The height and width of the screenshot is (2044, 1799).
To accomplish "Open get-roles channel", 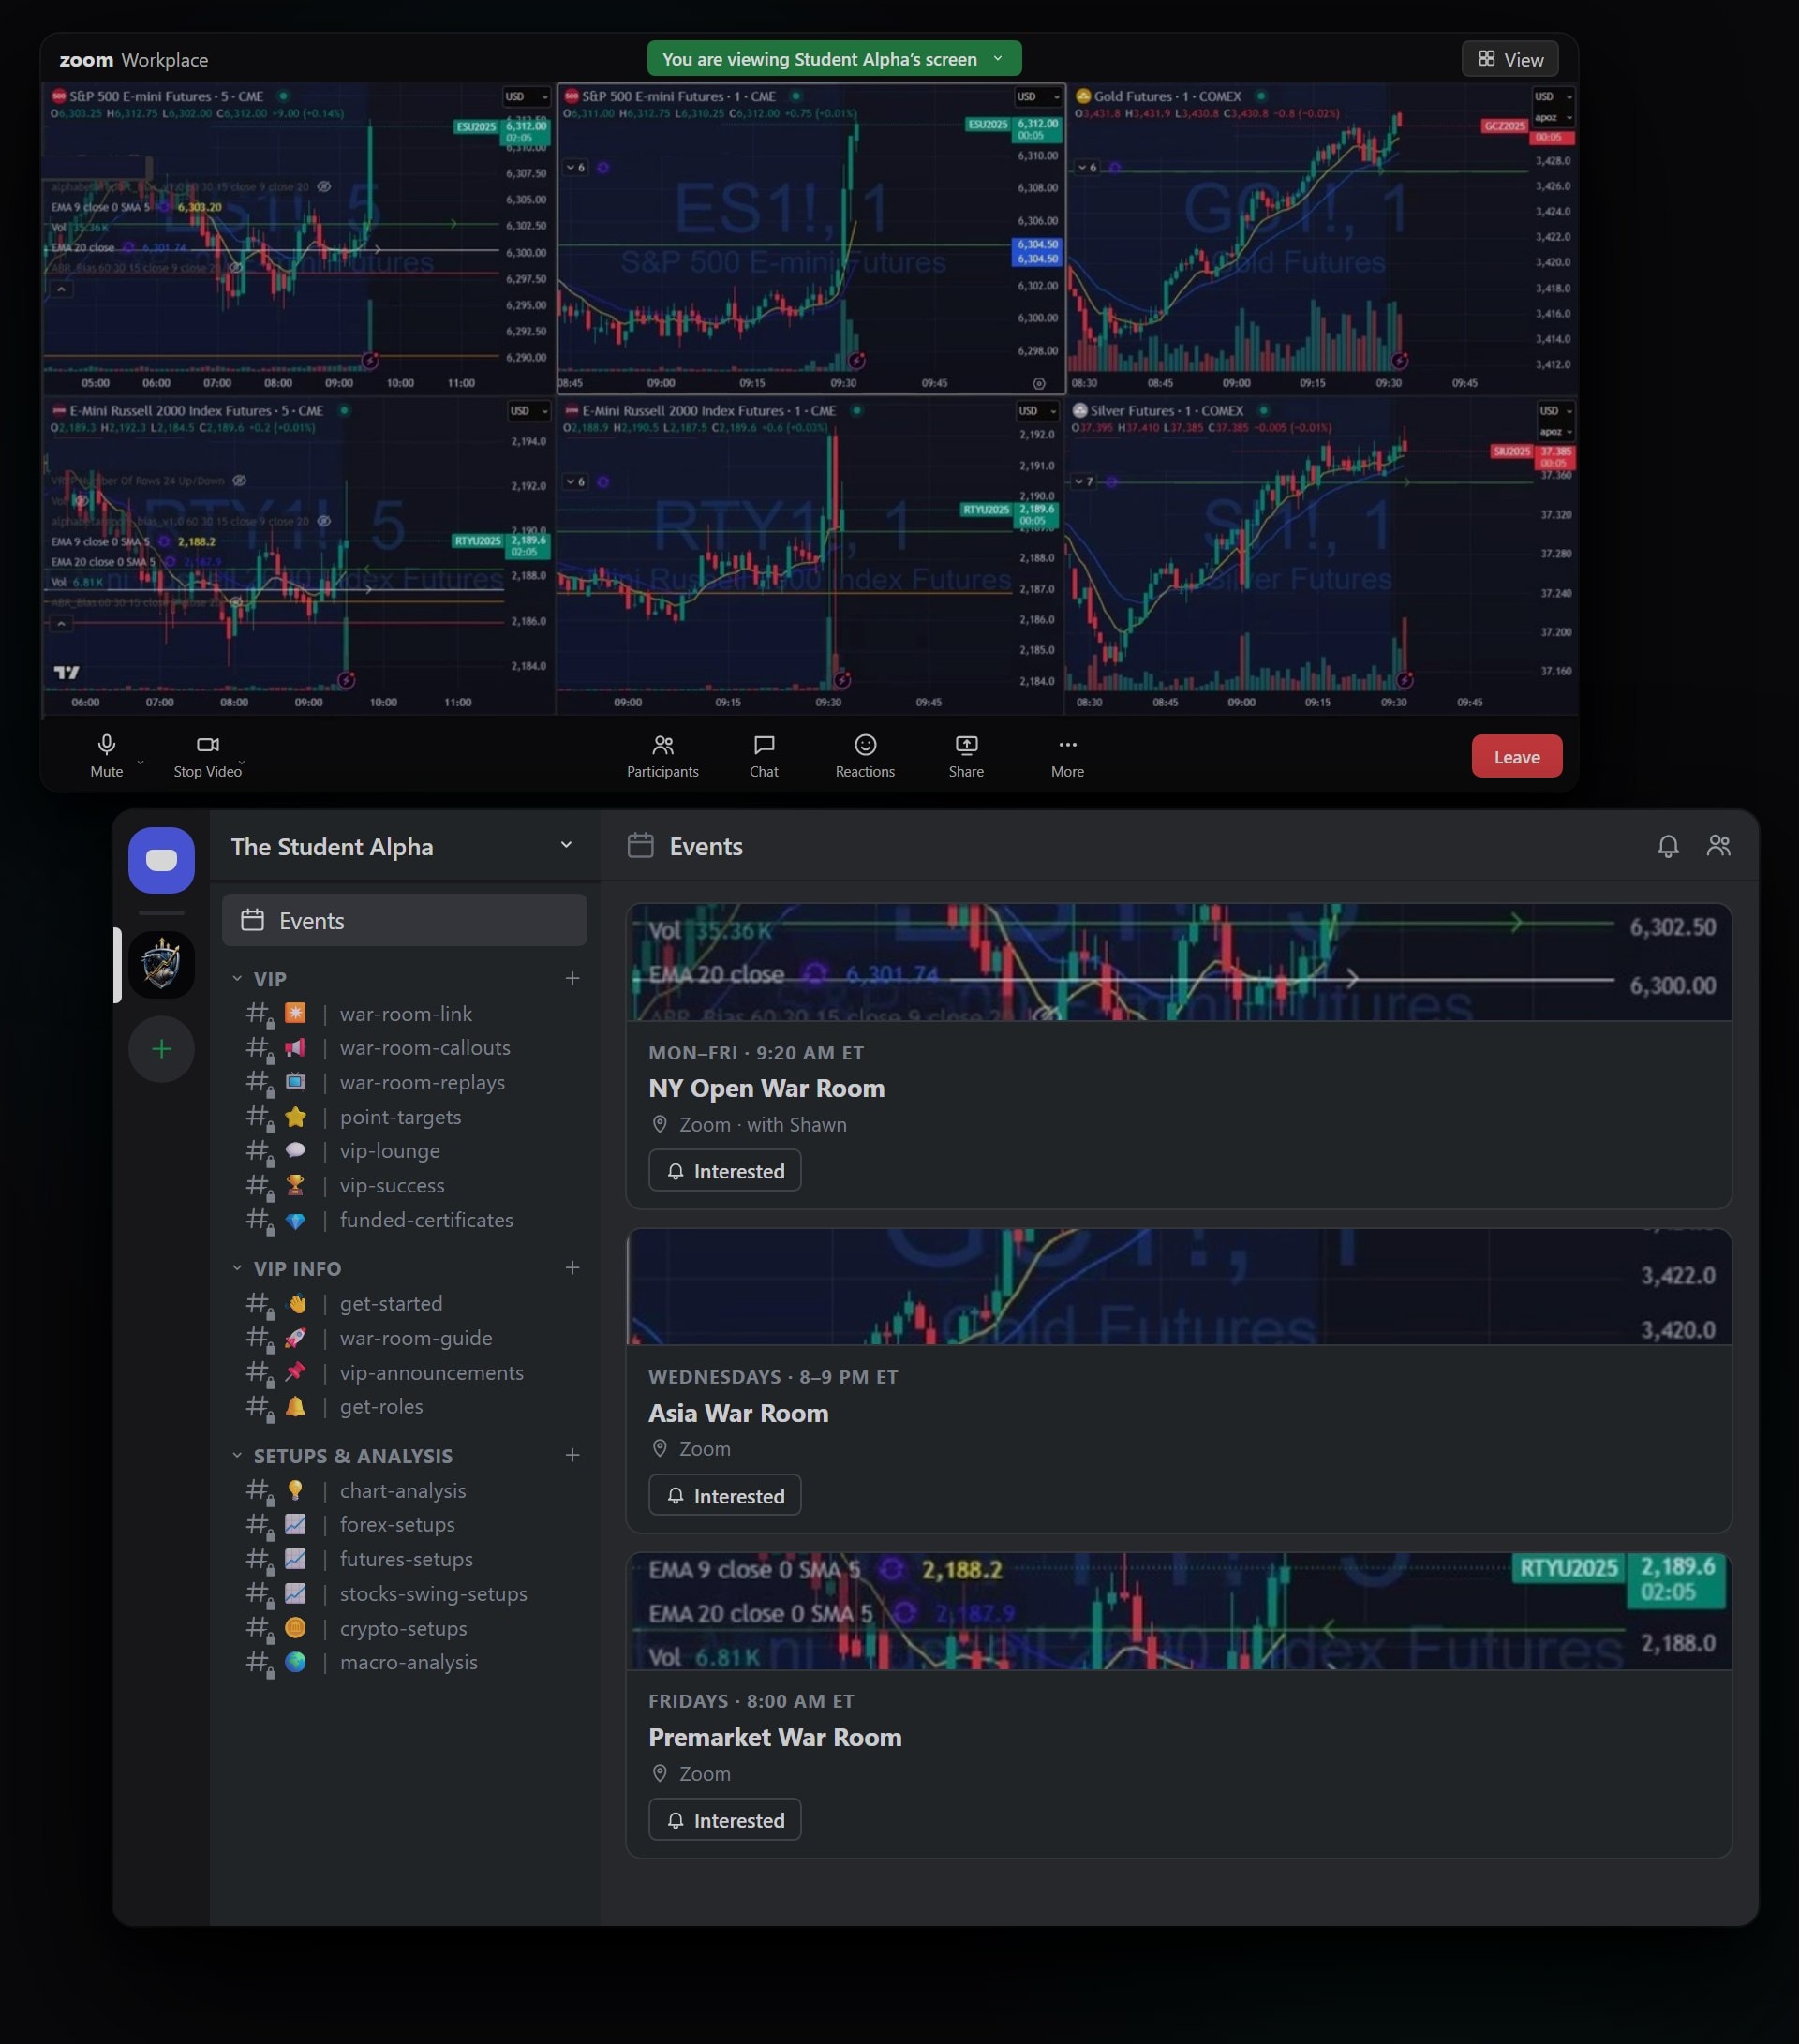I will [404, 1407].
